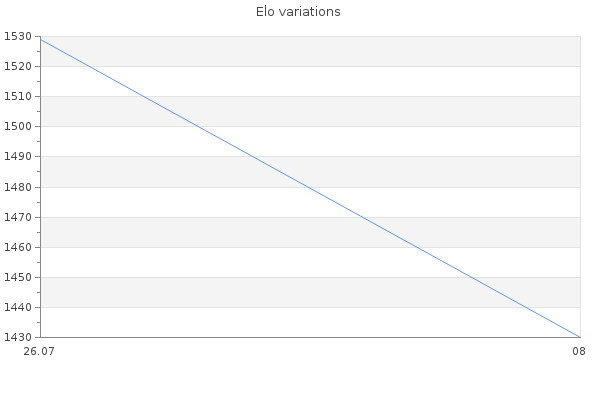
Task: Click the 1460 y-axis label
Action: click(x=18, y=247)
